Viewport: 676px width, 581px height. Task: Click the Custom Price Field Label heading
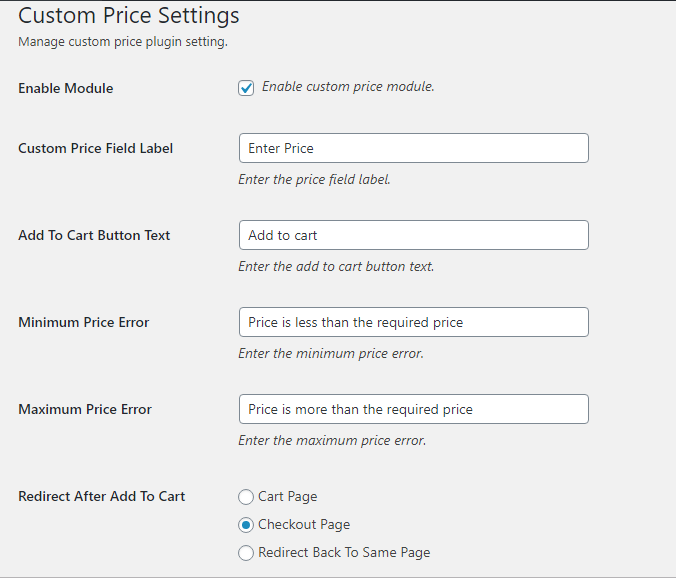point(96,148)
